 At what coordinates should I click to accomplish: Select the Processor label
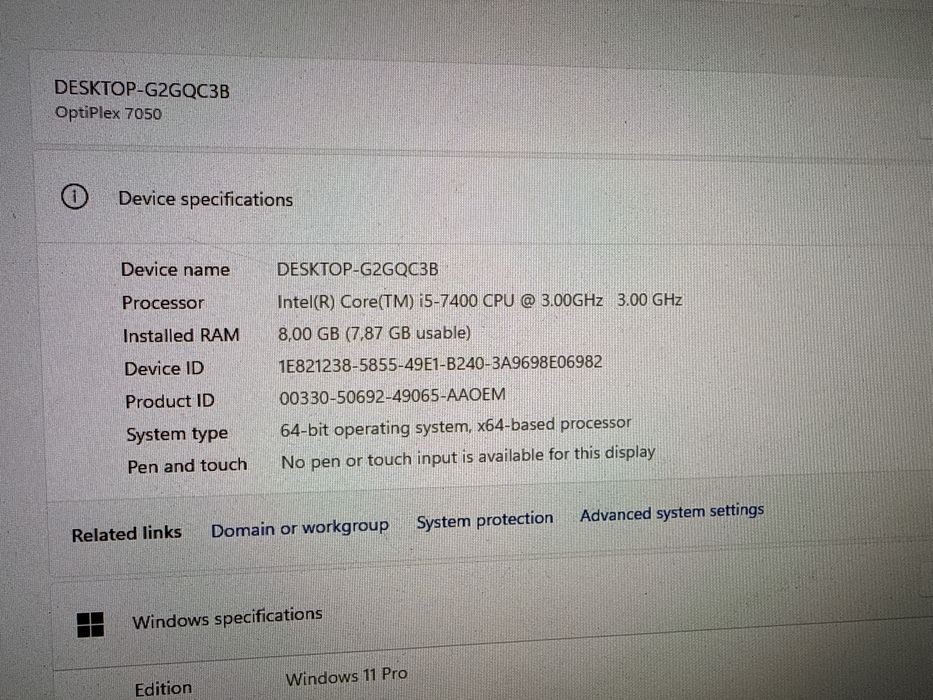163,302
